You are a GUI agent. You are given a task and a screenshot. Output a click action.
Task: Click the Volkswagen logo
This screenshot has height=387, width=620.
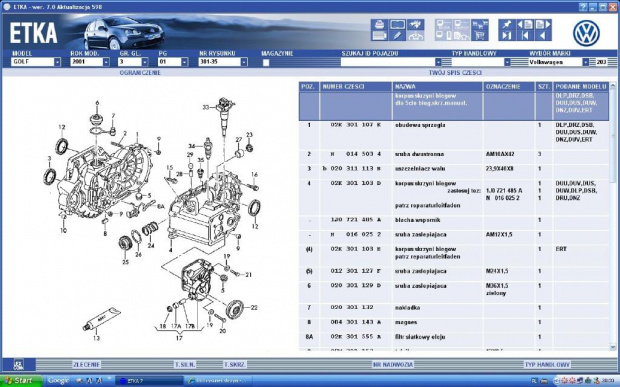coord(586,33)
